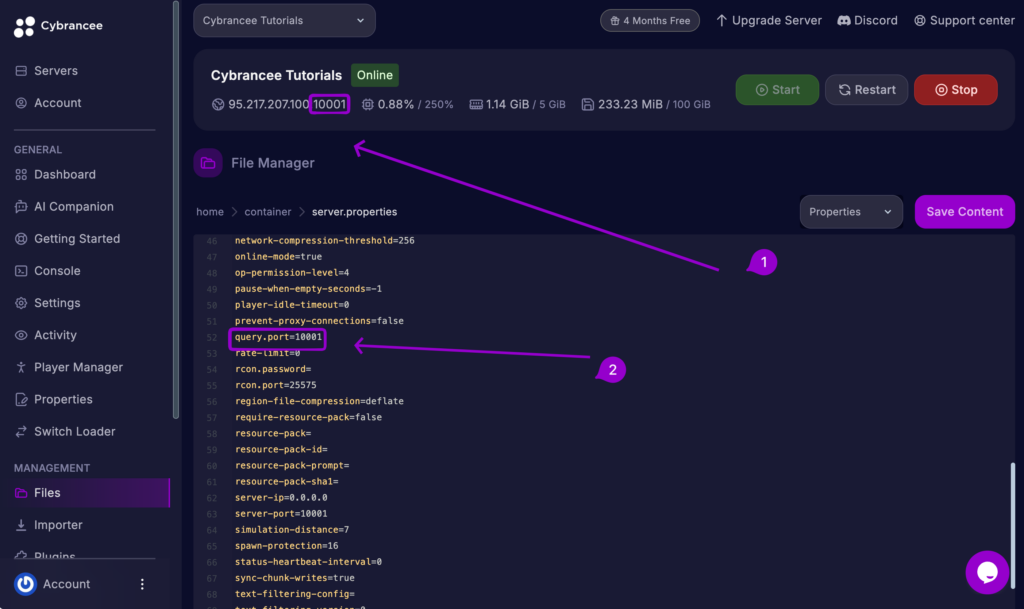The height and width of the screenshot is (609, 1024).
Task: Open Player Manager
Action: 78,367
